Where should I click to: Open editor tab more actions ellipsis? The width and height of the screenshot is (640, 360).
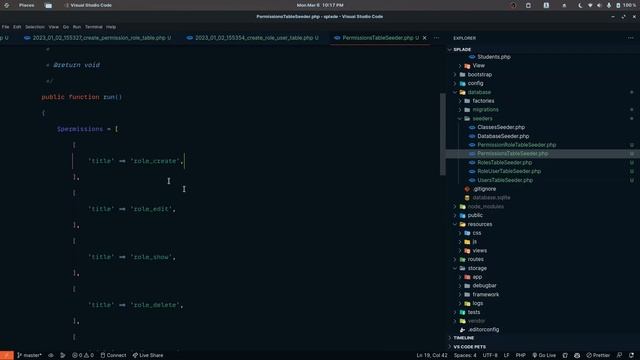coord(436,38)
